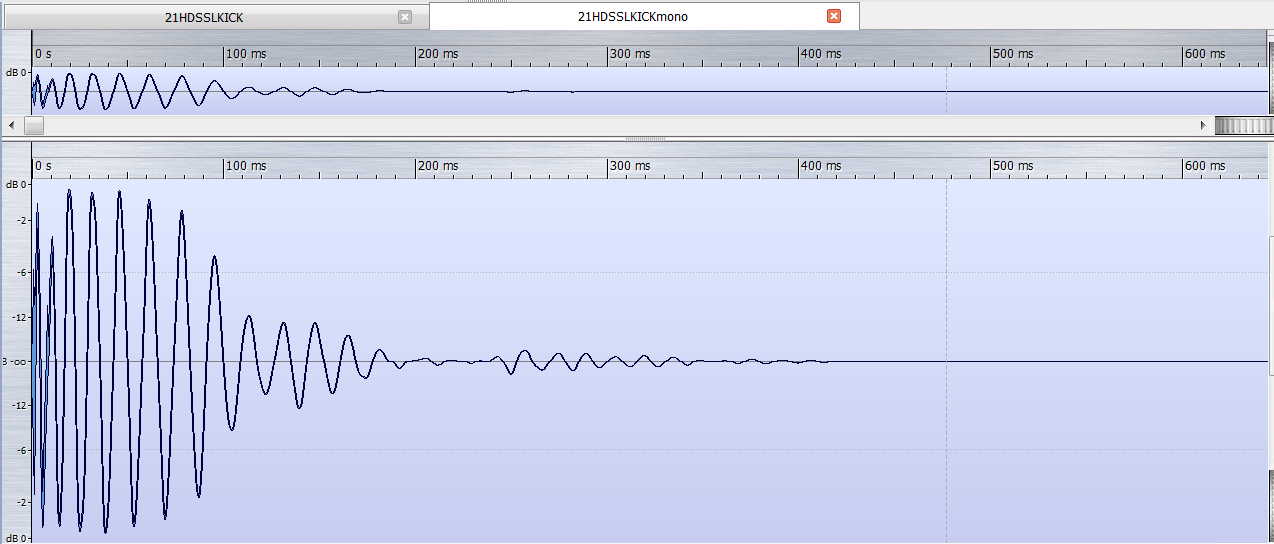This screenshot has width=1274, height=544.
Task: Close the 21HDSSLKICK tab
Action: click(x=404, y=17)
